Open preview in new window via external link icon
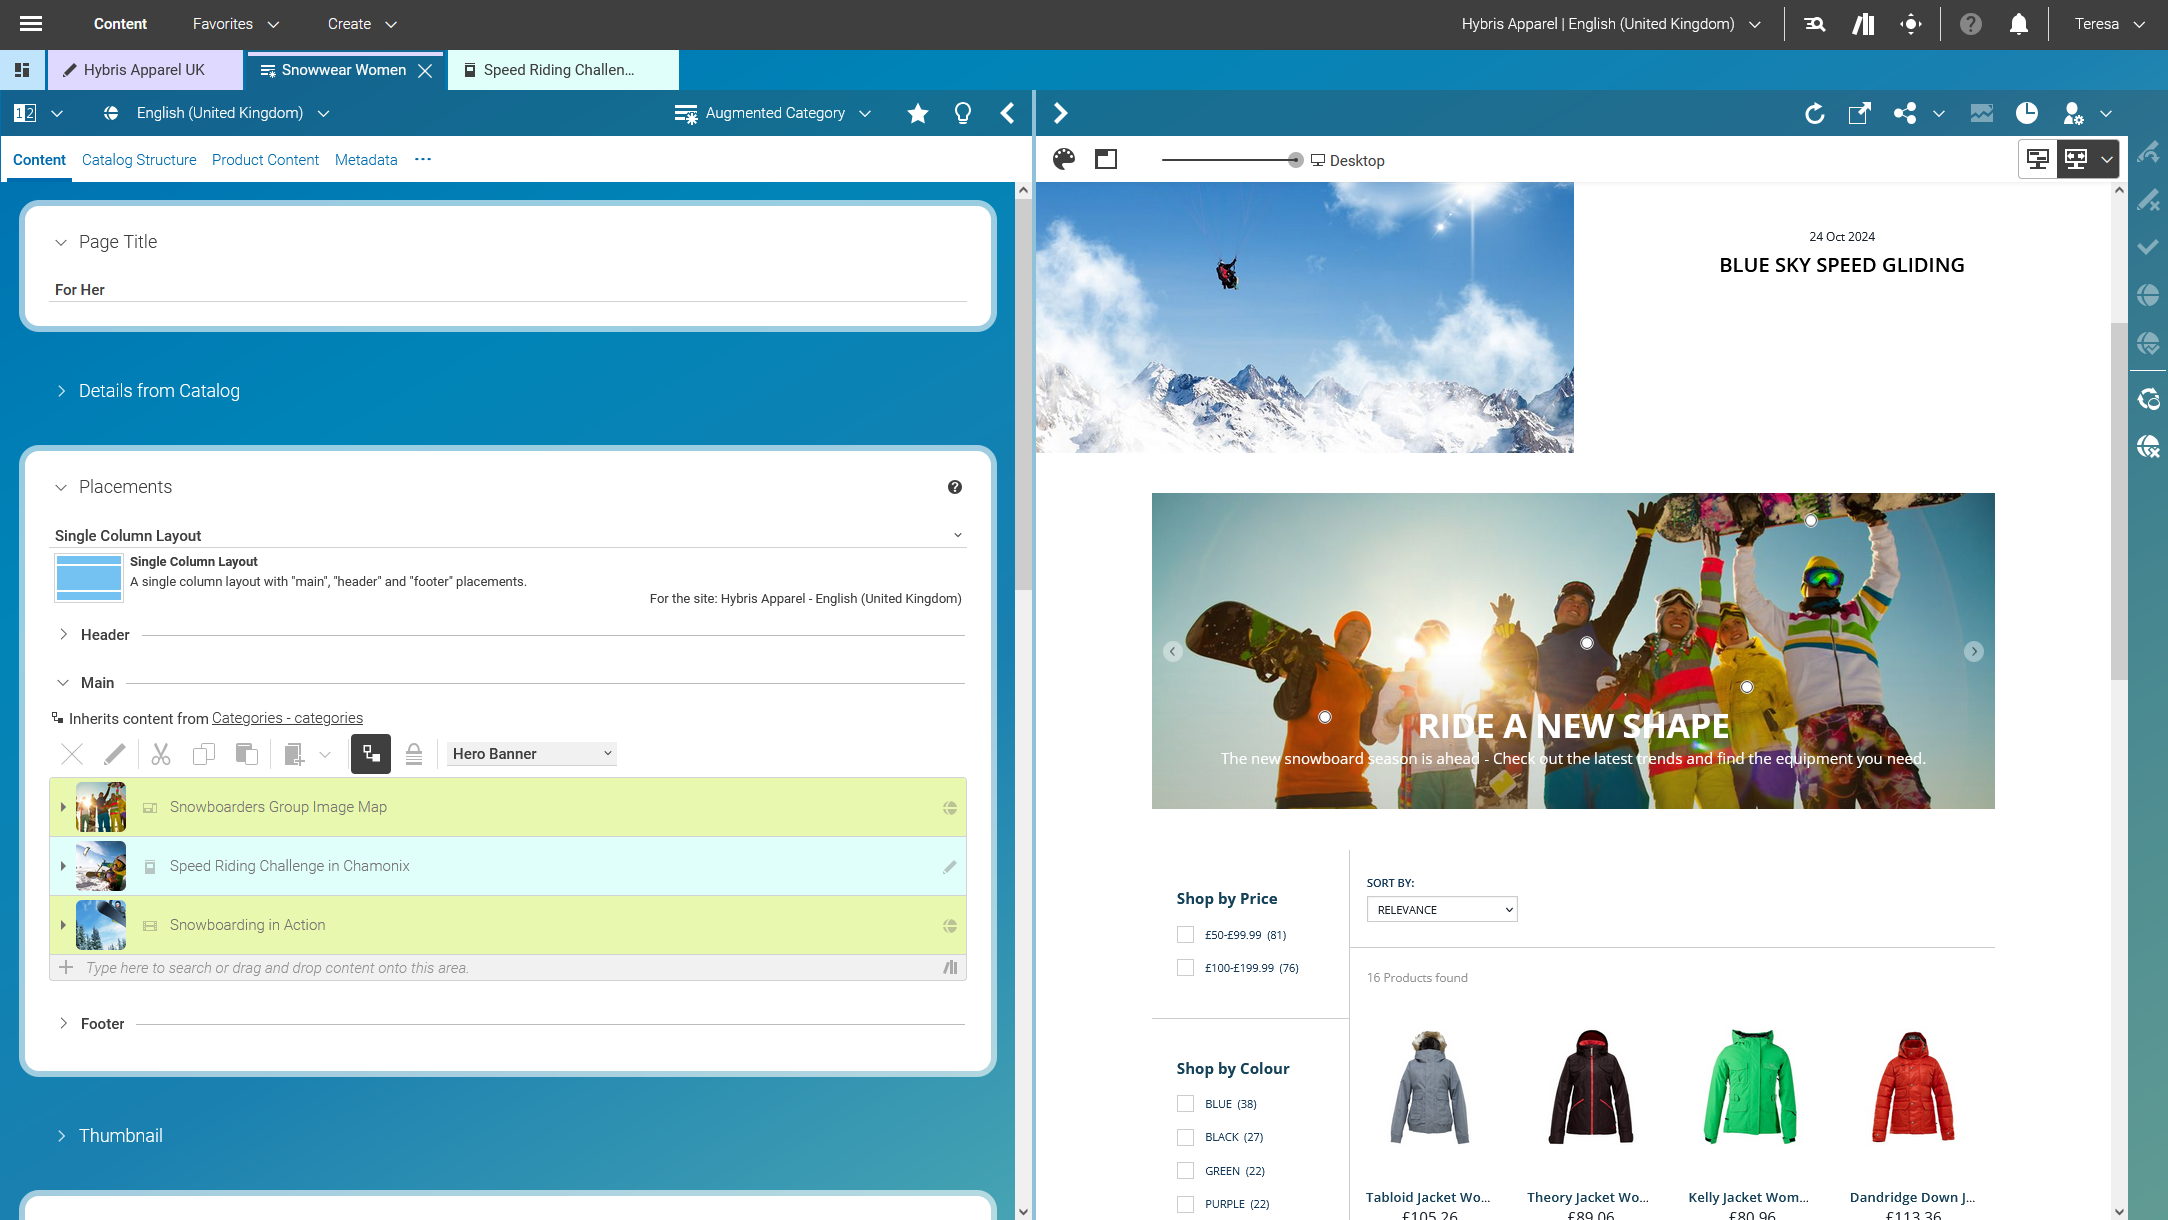The width and height of the screenshot is (2168, 1220). tap(1859, 113)
